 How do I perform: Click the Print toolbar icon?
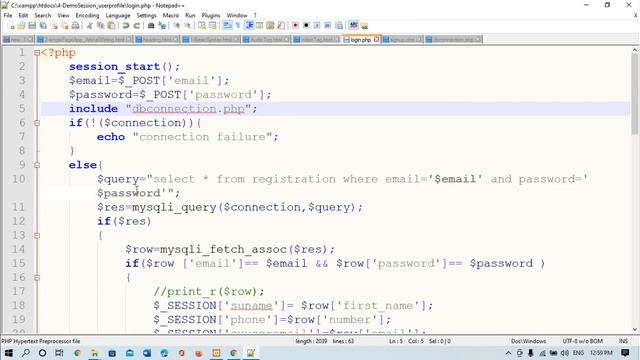[x=76, y=26]
